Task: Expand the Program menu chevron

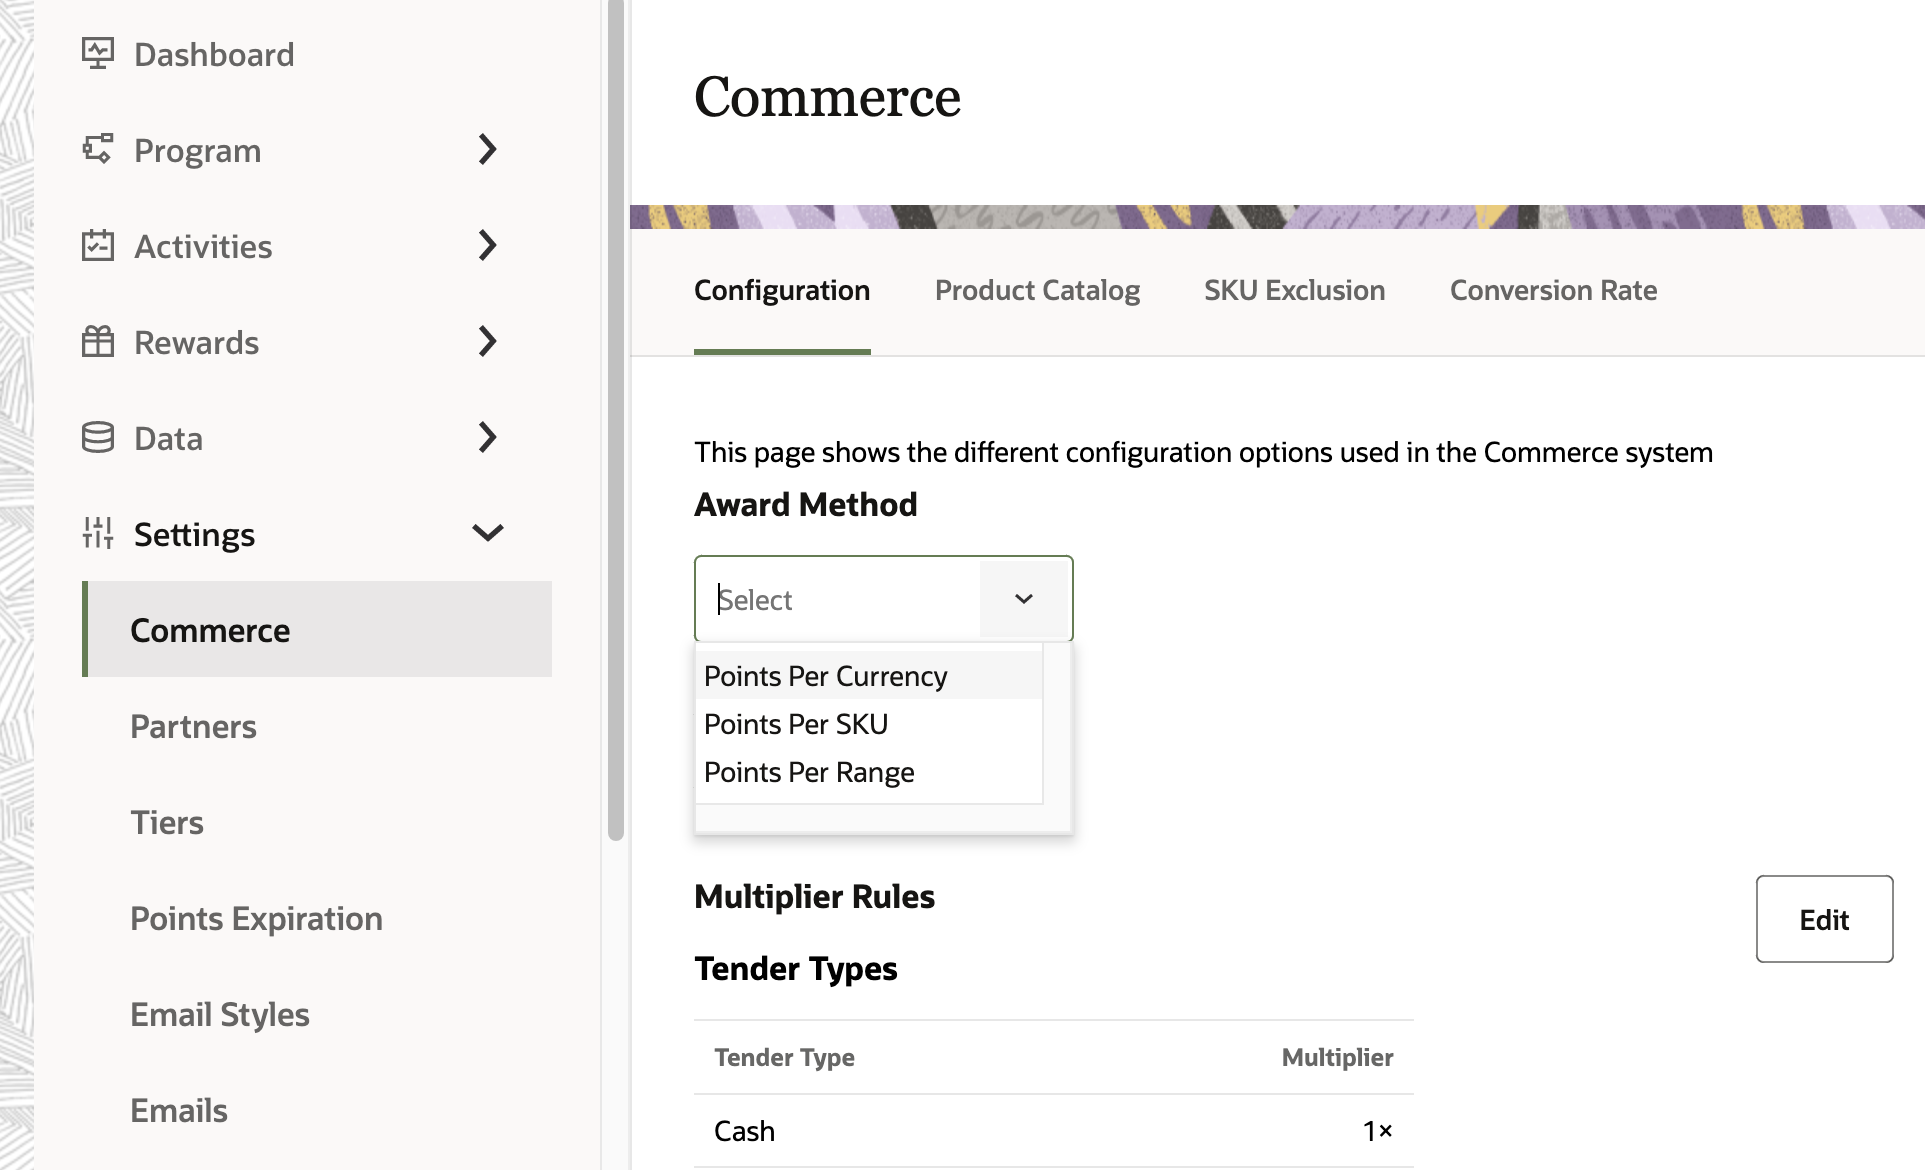Action: point(487,149)
